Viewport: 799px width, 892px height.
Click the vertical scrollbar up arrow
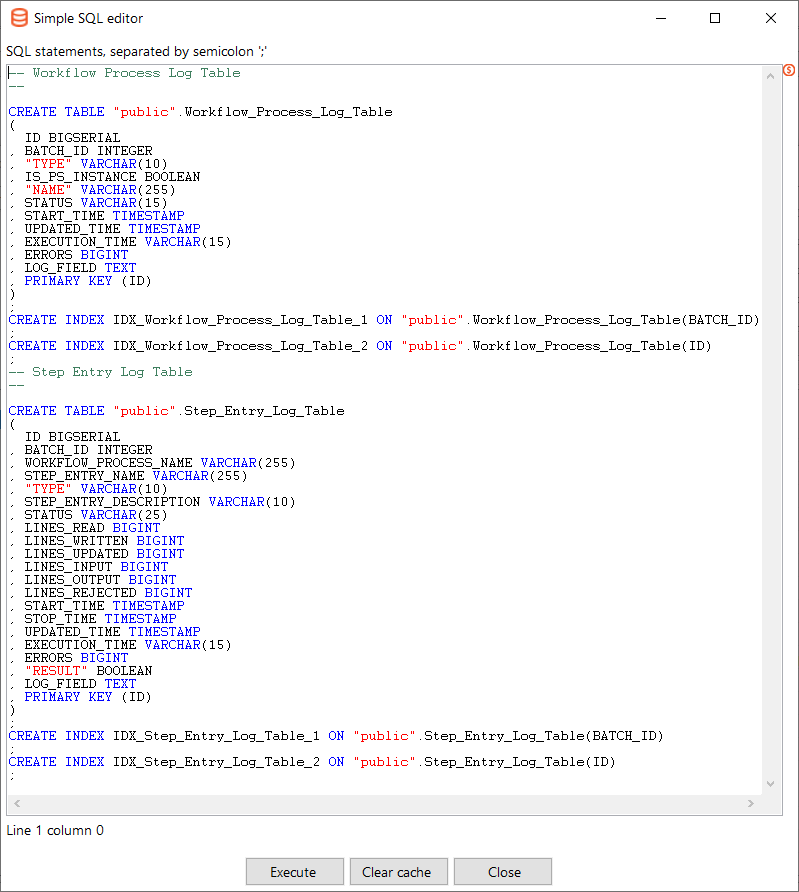point(771,73)
